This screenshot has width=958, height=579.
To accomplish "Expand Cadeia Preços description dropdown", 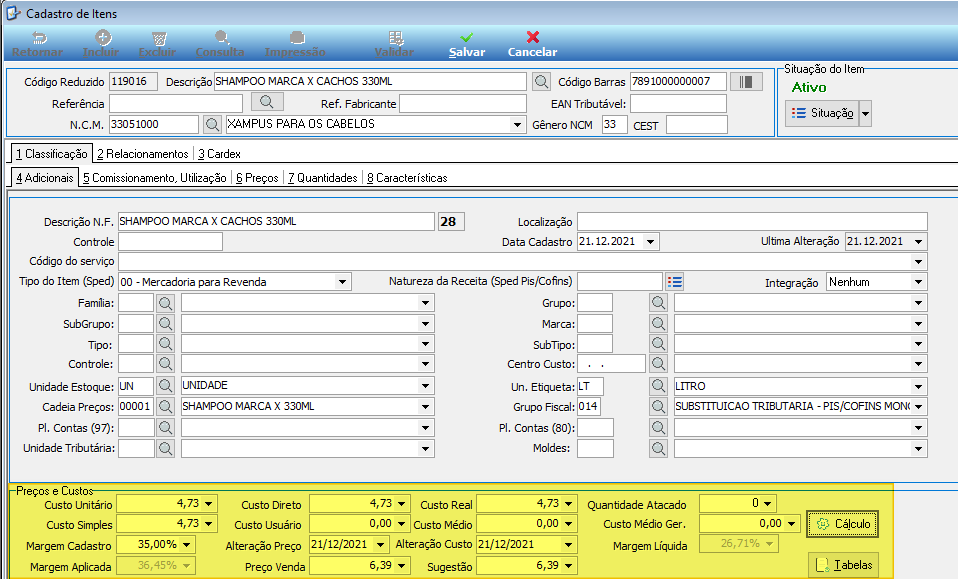I will (425, 406).
